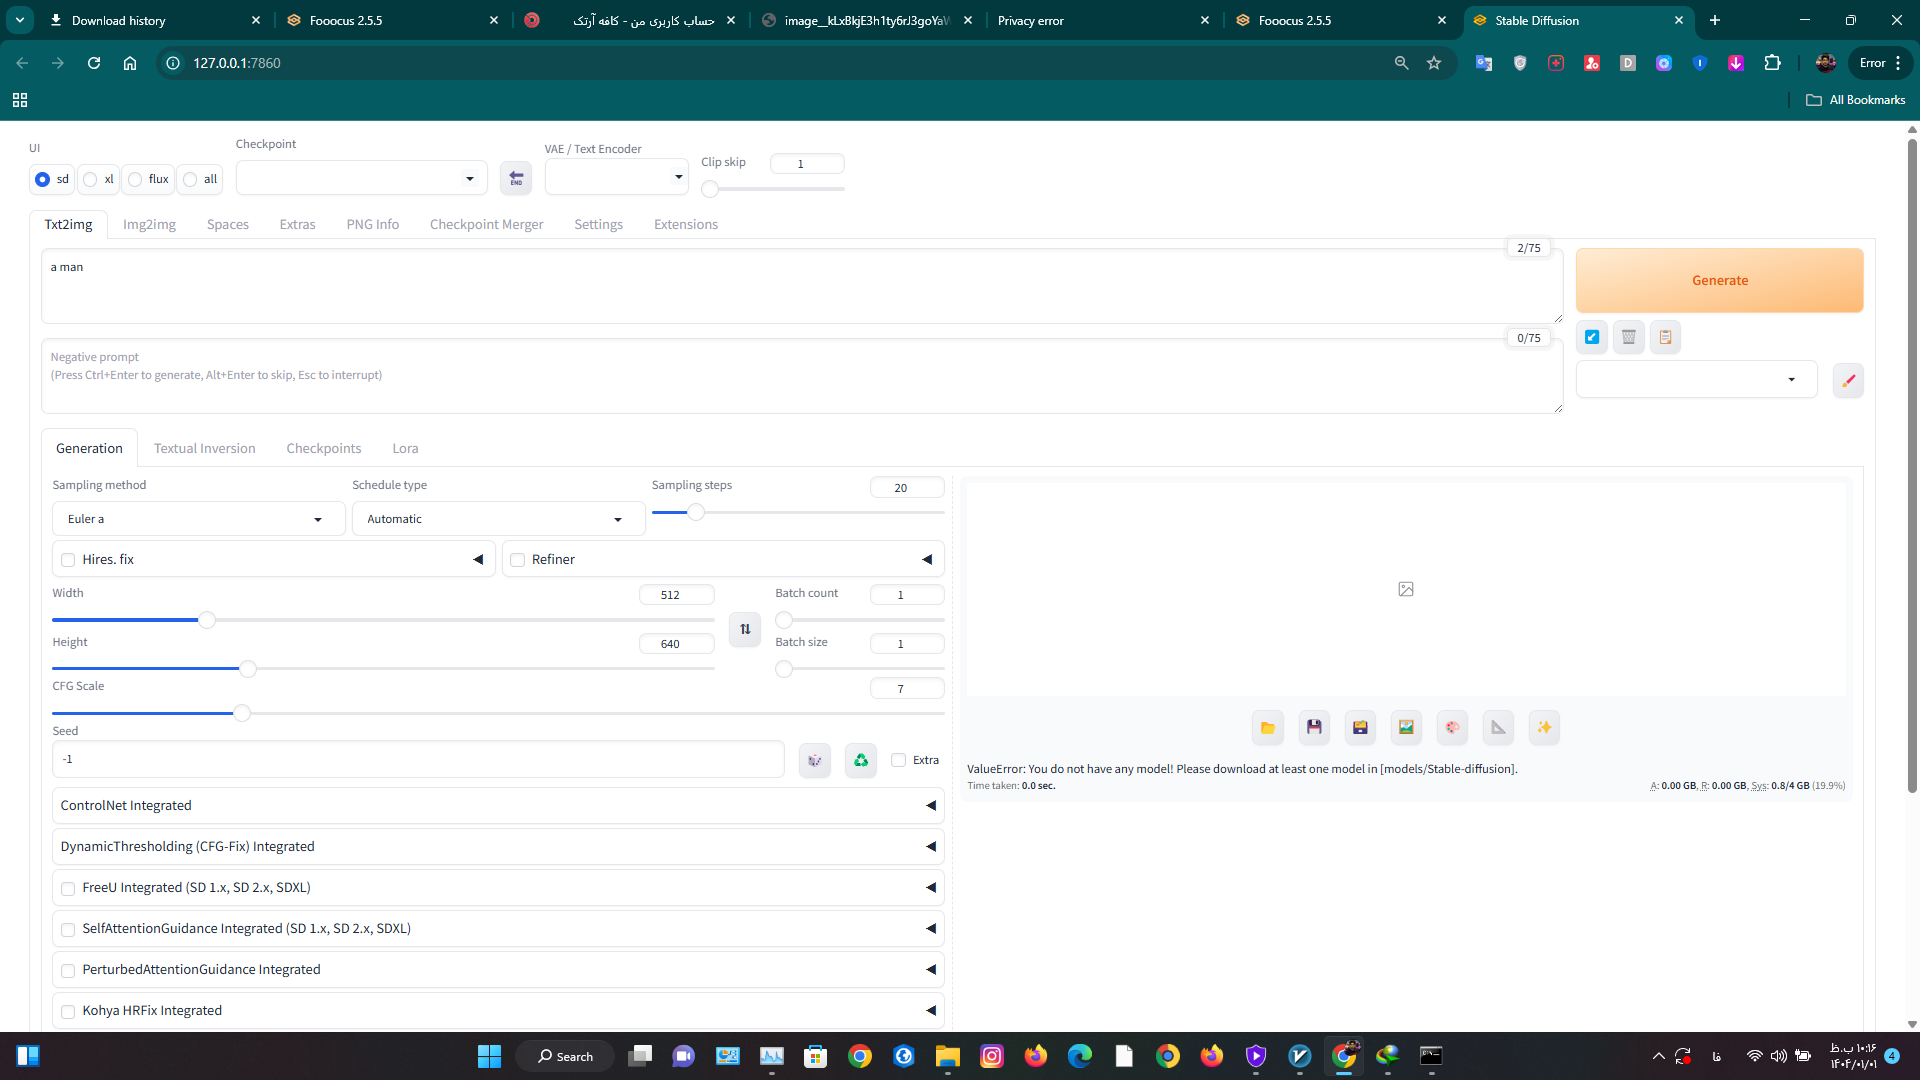The width and height of the screenshot is (1920, 1080).
Task: Switch to the Img2img tab
Action: (x=149, y=224)
